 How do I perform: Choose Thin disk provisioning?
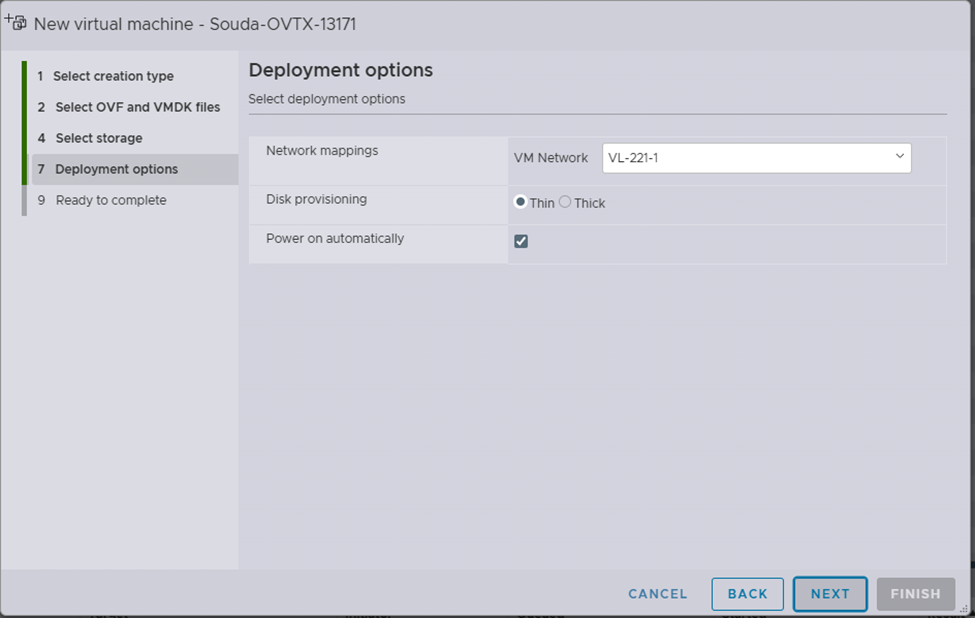tap(521, 202)
